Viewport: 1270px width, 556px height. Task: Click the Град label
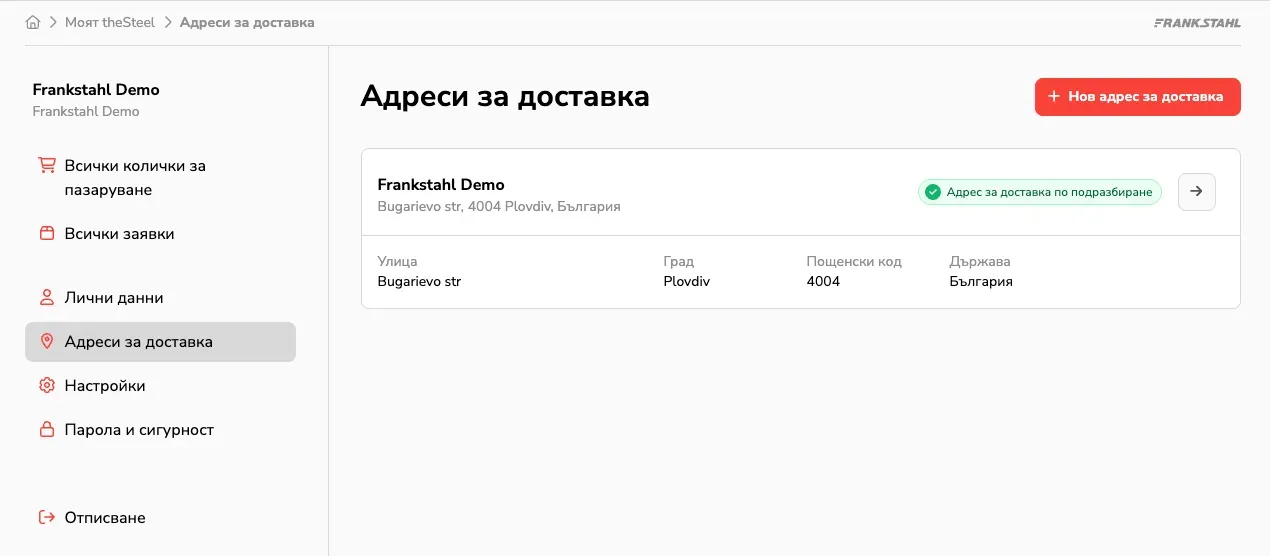[678, 262]
